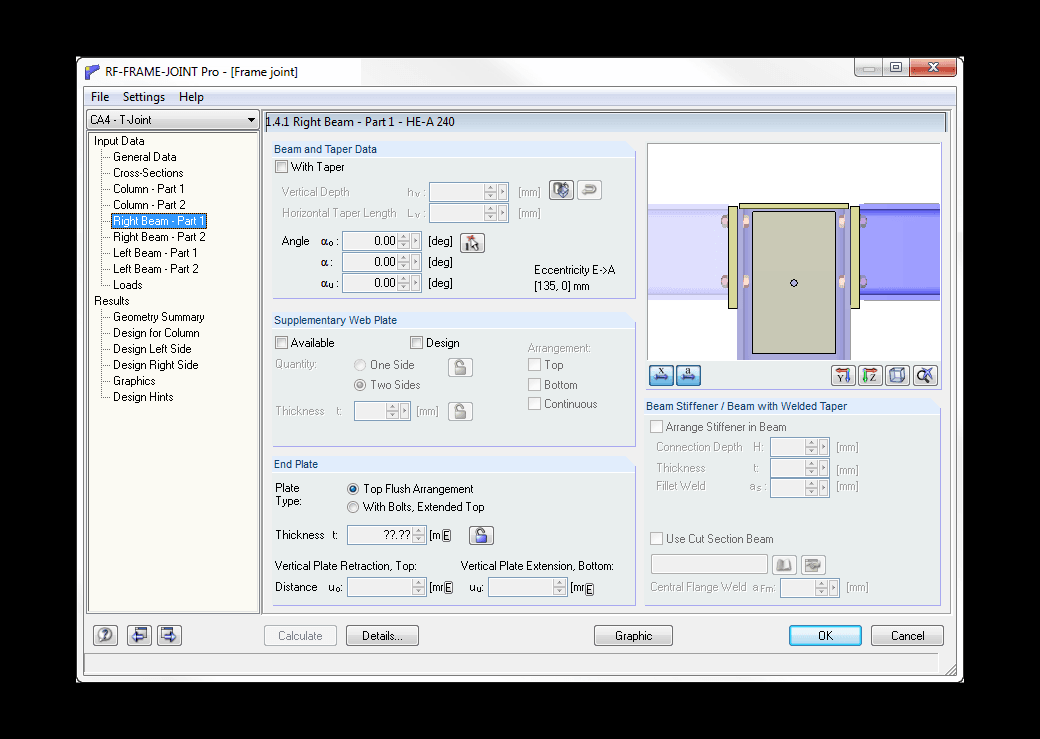Select With Bolts, Extended Top radio button

pyautogui.click(x=353, y=507)
